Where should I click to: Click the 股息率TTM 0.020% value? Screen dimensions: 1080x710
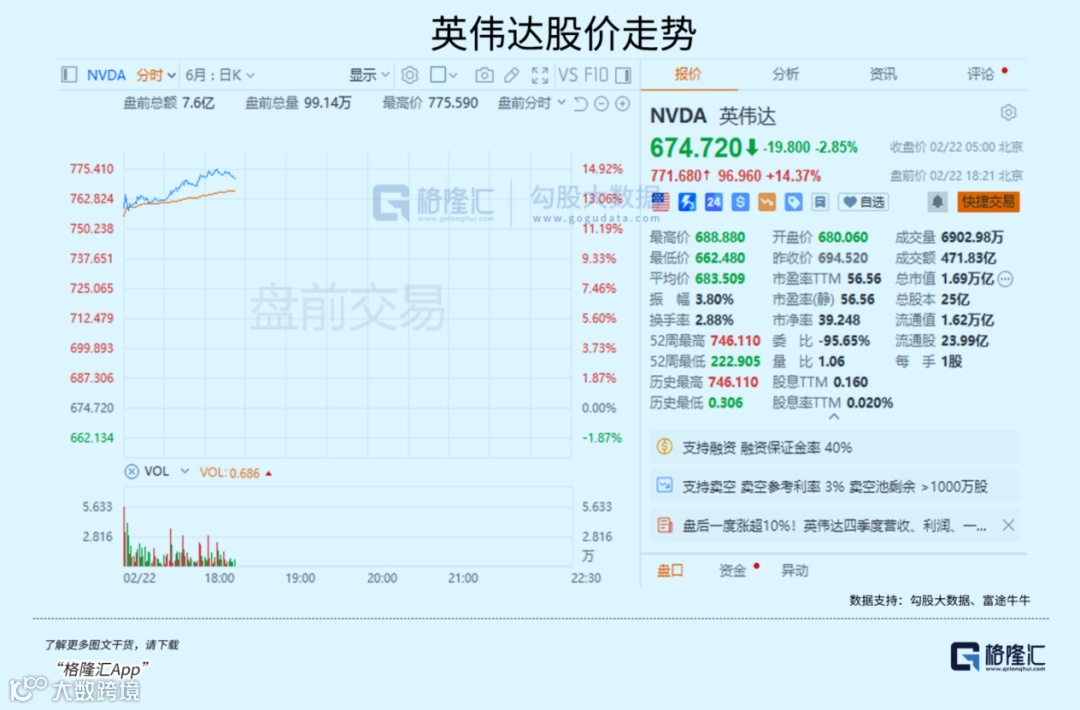(869, 402)
